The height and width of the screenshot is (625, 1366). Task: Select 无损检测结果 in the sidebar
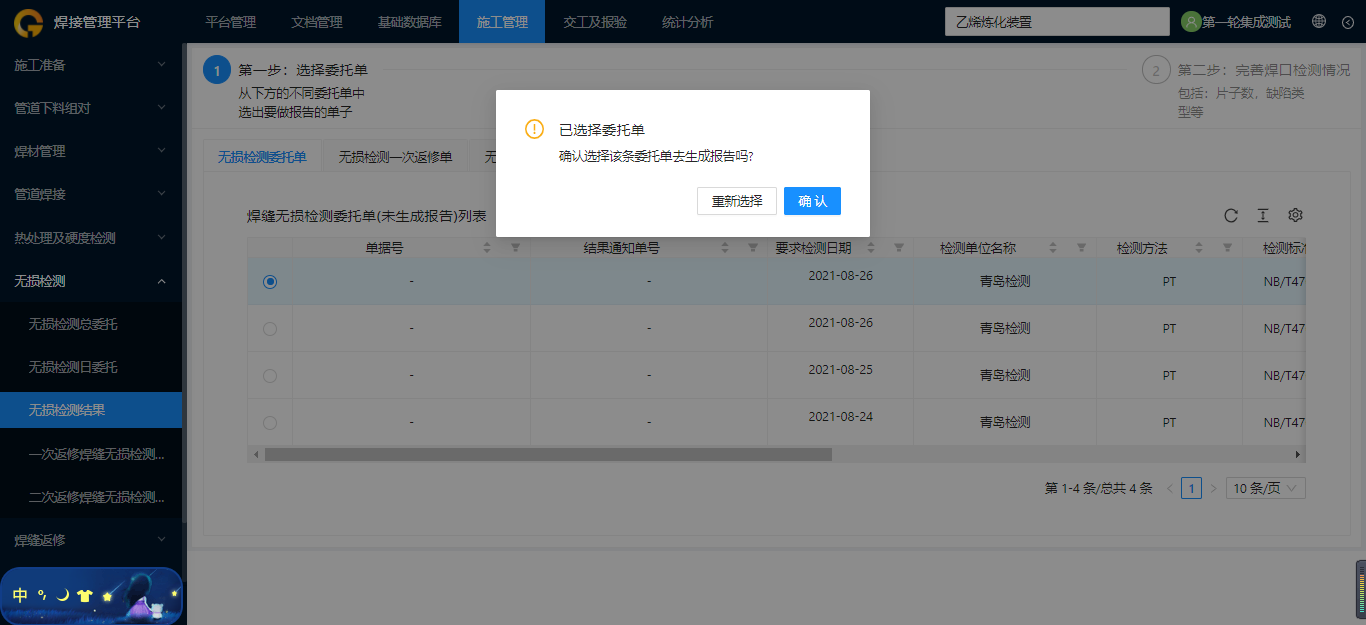(x=91, y=410)
